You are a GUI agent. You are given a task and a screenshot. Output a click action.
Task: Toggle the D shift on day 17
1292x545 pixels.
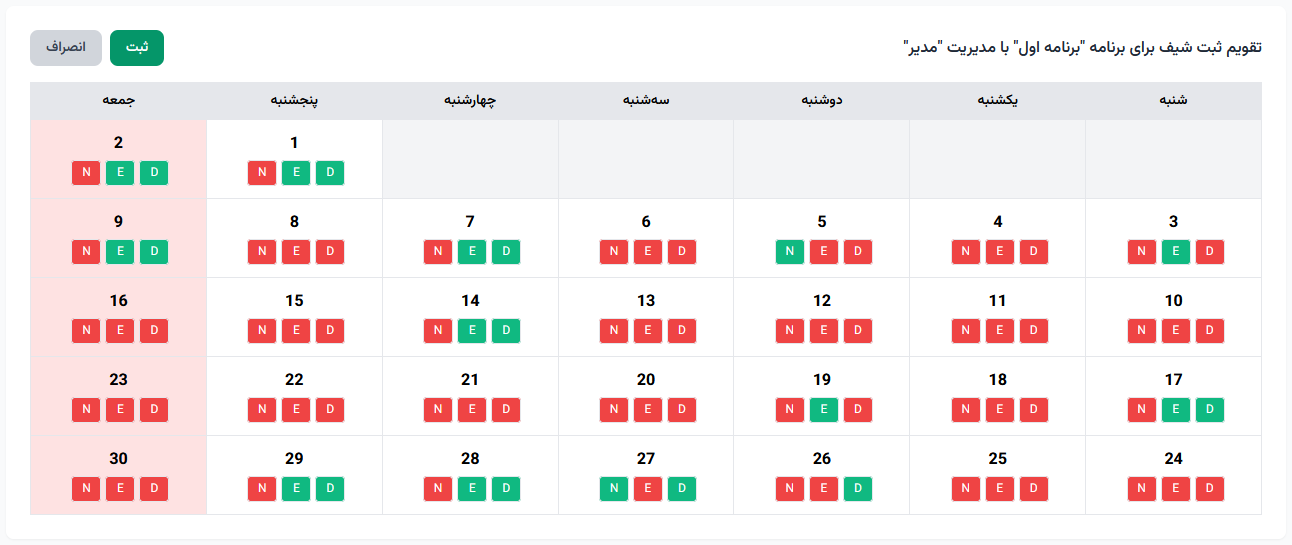1210,410
